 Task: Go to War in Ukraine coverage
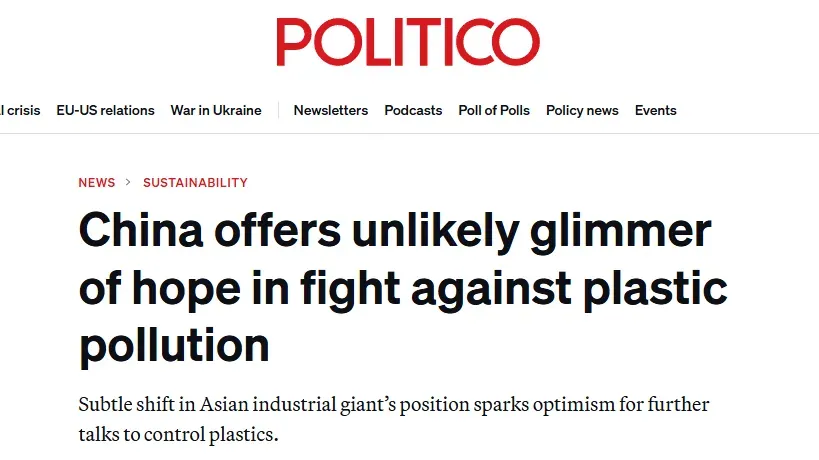(216, 110)
